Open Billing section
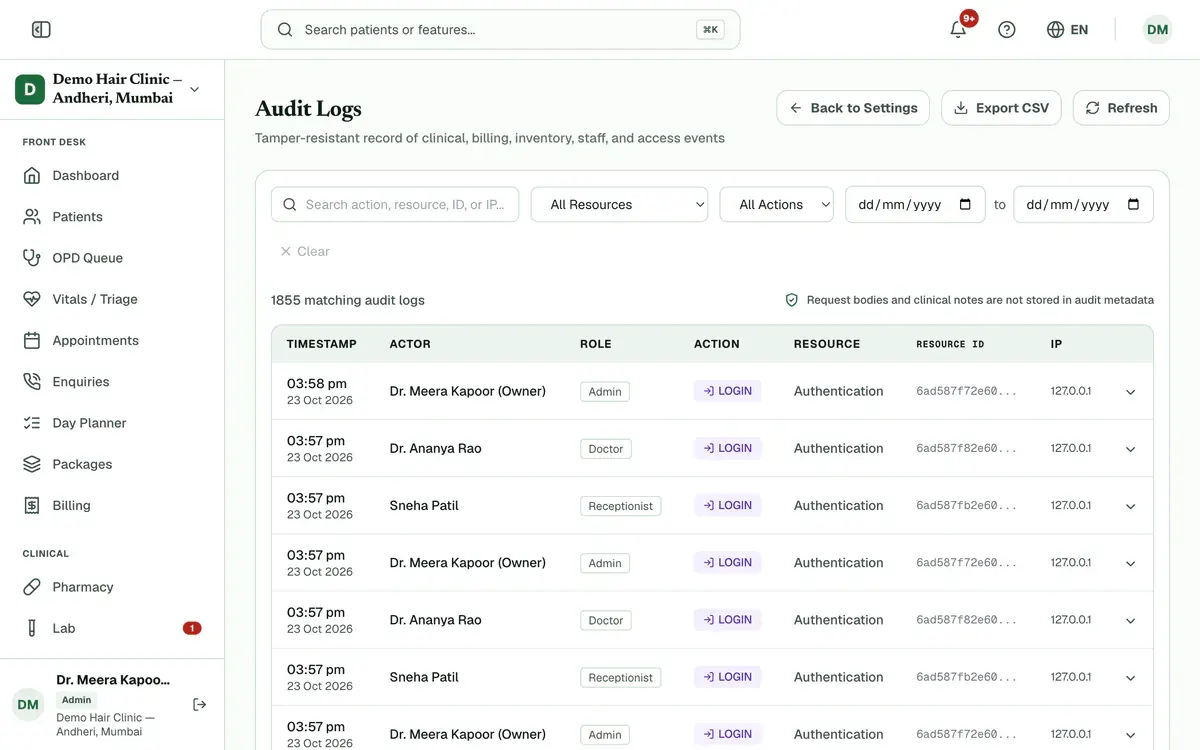 [112, 506]
